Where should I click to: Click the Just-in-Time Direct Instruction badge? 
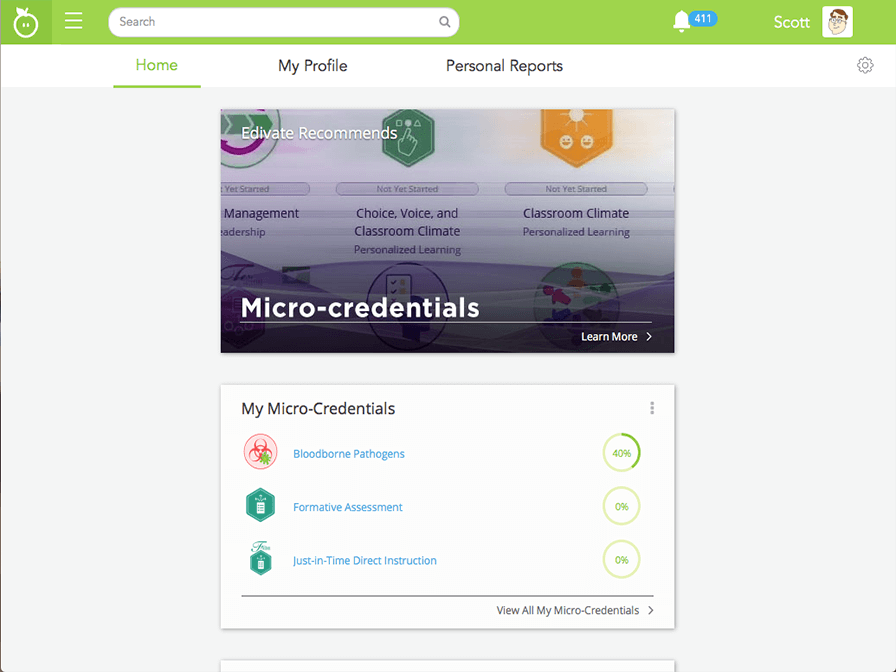click(x=261, y=558)
